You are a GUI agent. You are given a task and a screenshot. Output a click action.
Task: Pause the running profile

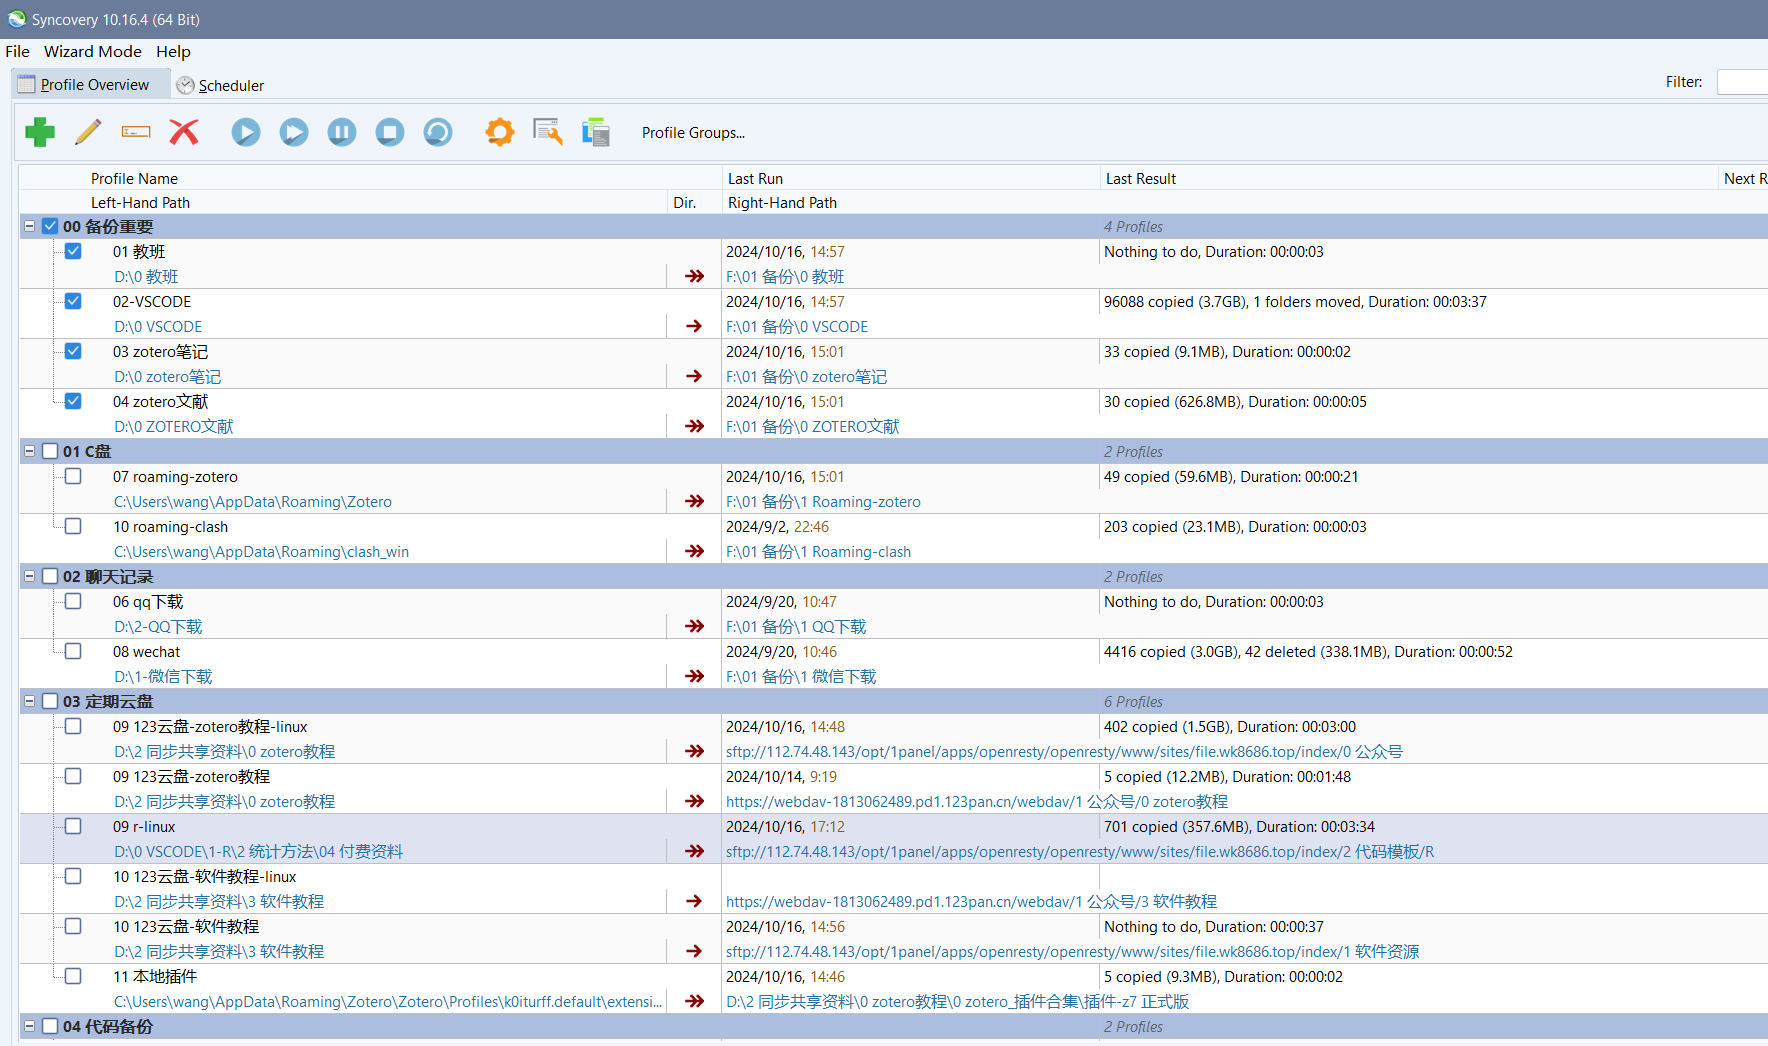point(342,132)
